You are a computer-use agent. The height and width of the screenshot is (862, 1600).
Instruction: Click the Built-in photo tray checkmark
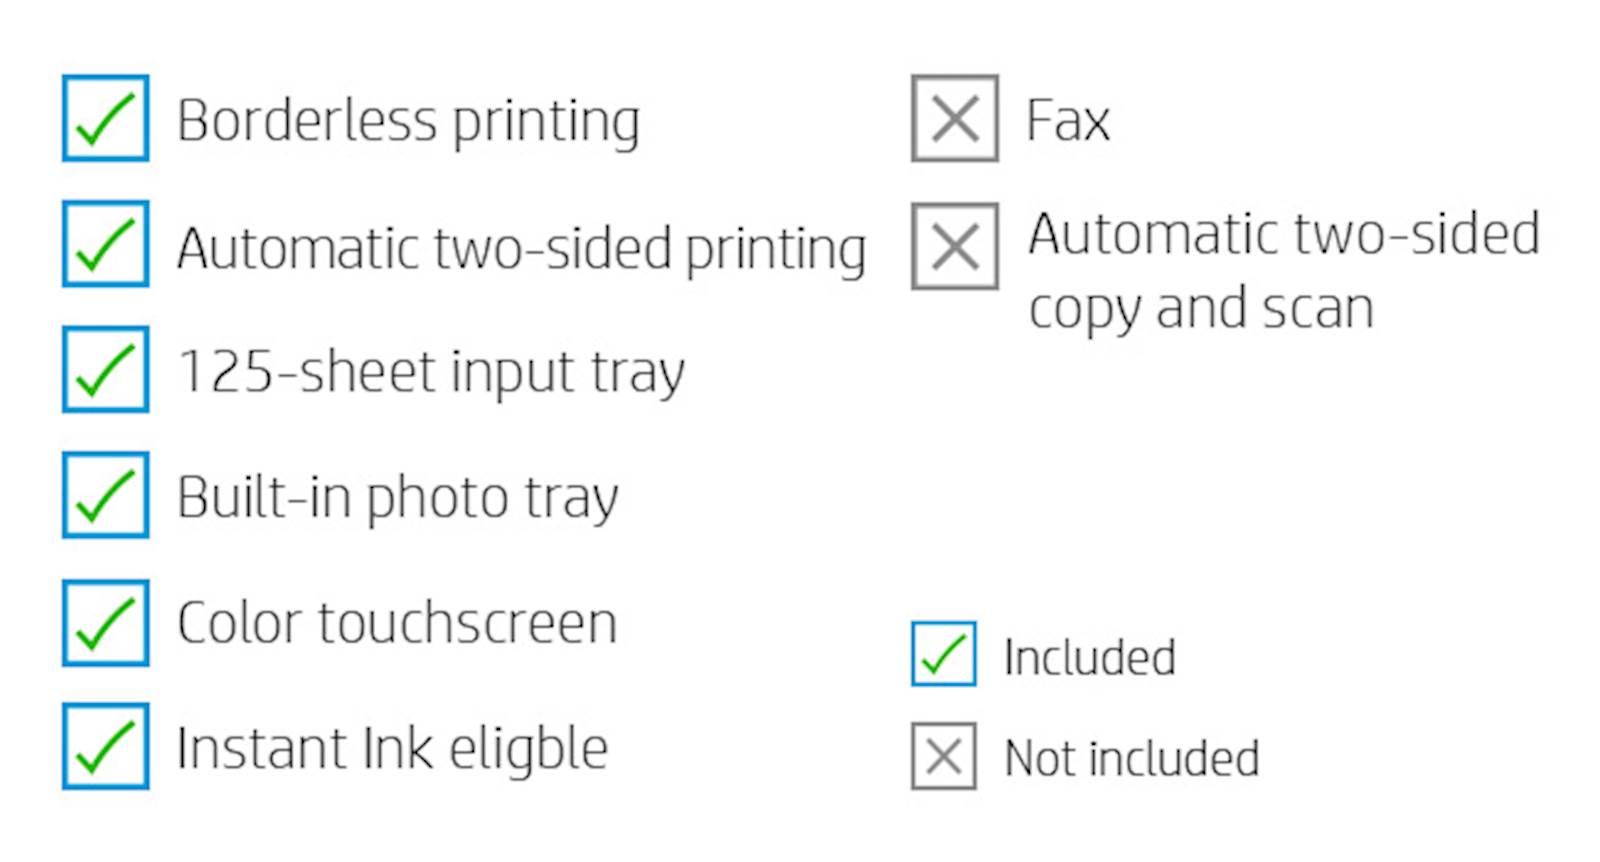(x=105, y=495)
